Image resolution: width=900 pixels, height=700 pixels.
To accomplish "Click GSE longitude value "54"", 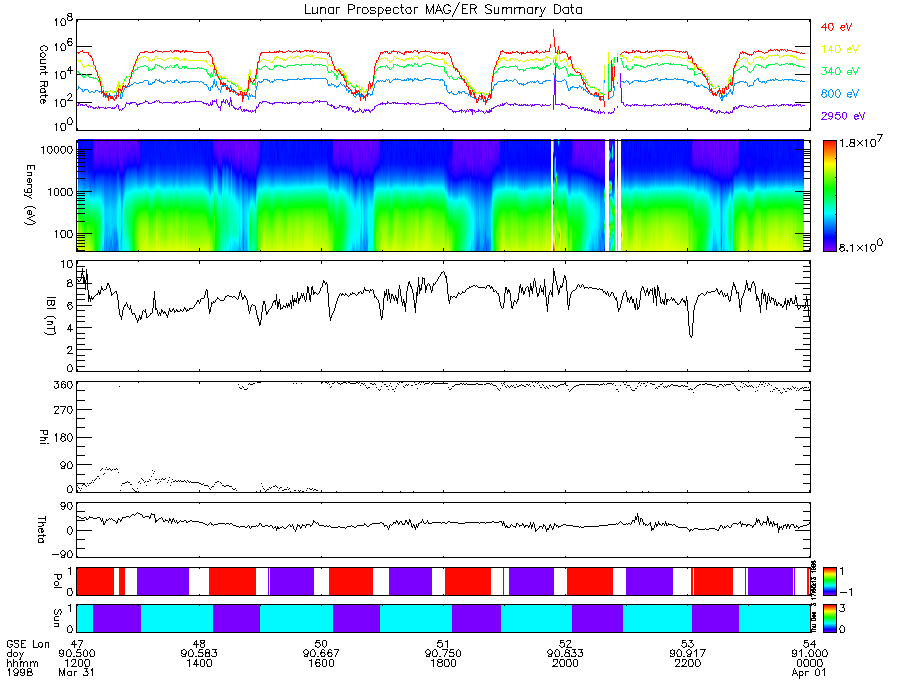I will click(x=809, y=644).
